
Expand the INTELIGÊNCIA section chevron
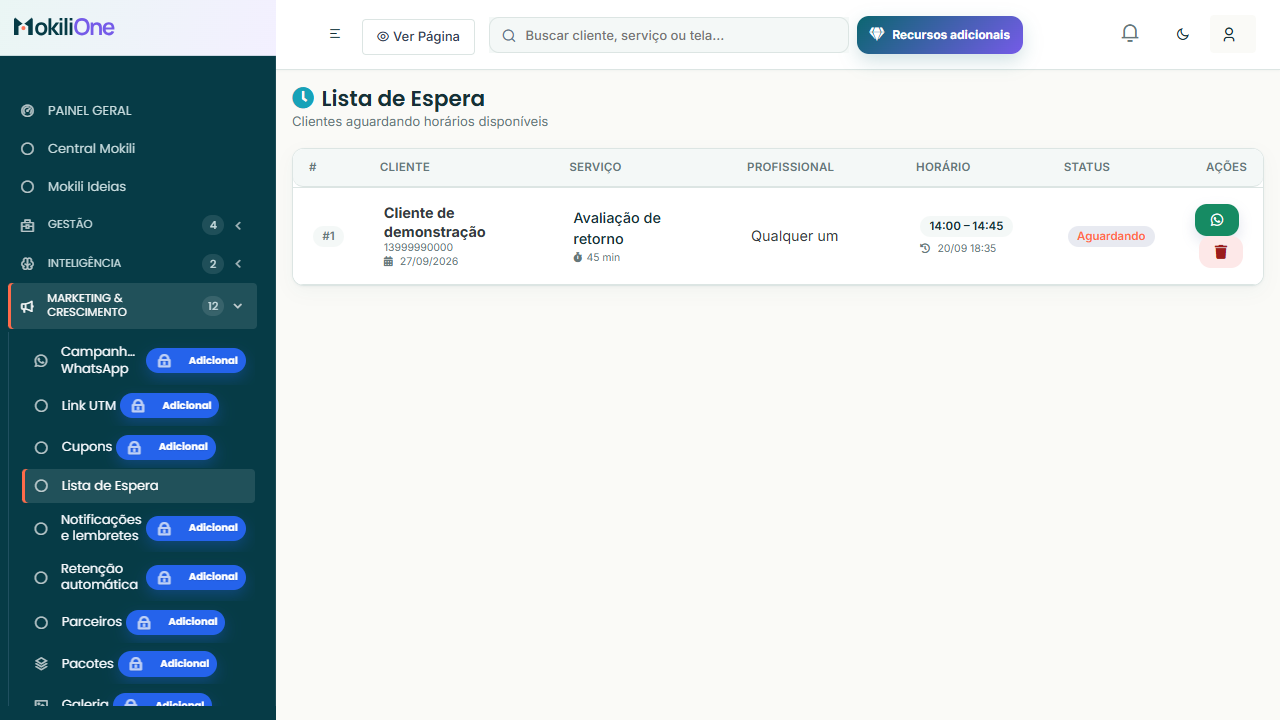point(238,264)
